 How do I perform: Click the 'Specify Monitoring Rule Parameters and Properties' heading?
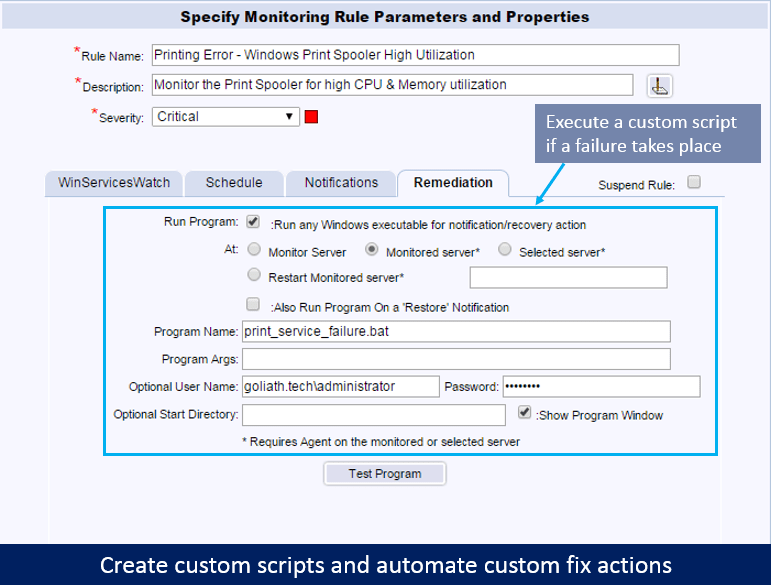click(x=385, y=17)
